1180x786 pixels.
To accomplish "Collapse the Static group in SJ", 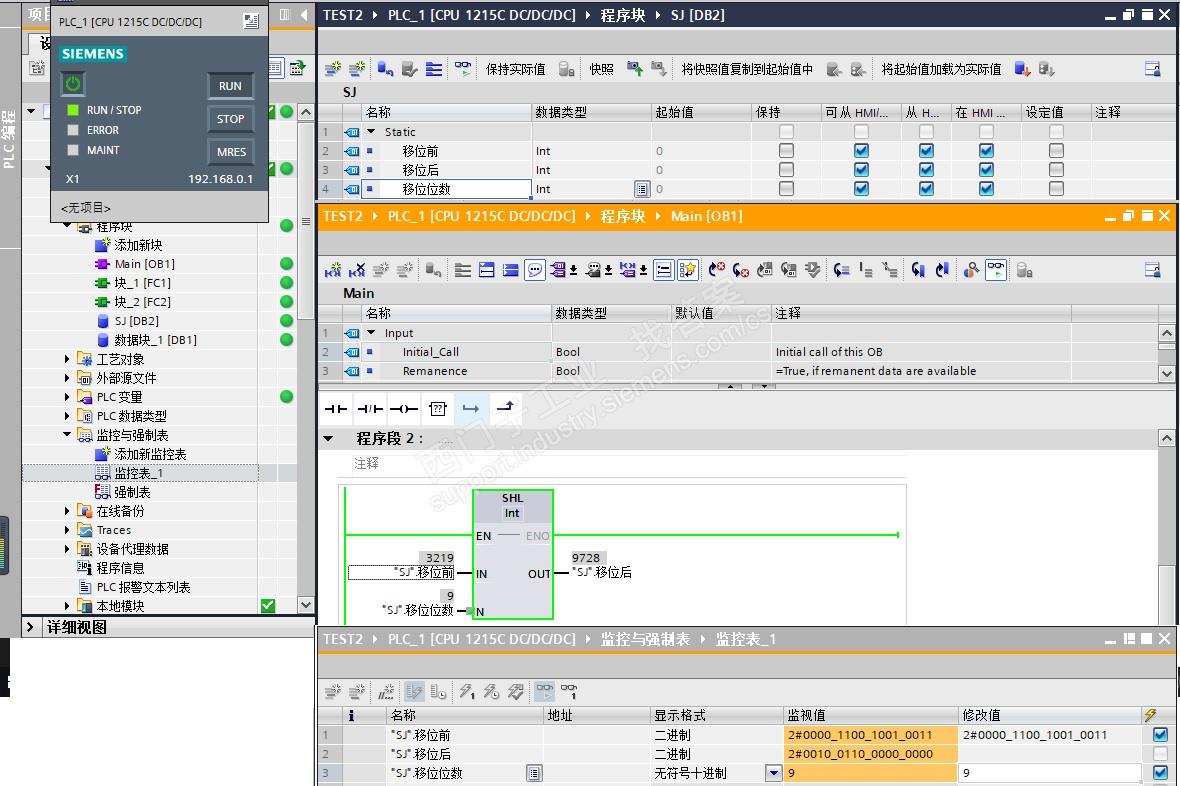I will [371, 132].
